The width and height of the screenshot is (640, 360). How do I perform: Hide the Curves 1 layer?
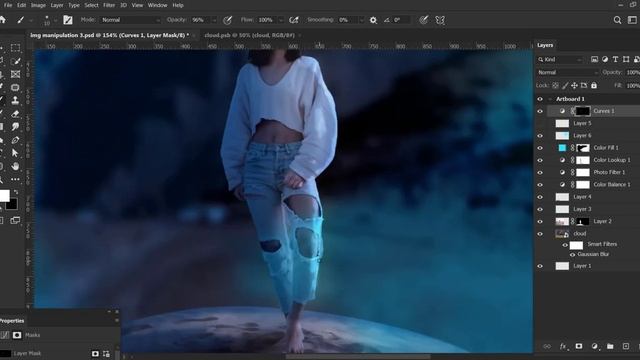(540, 111)
